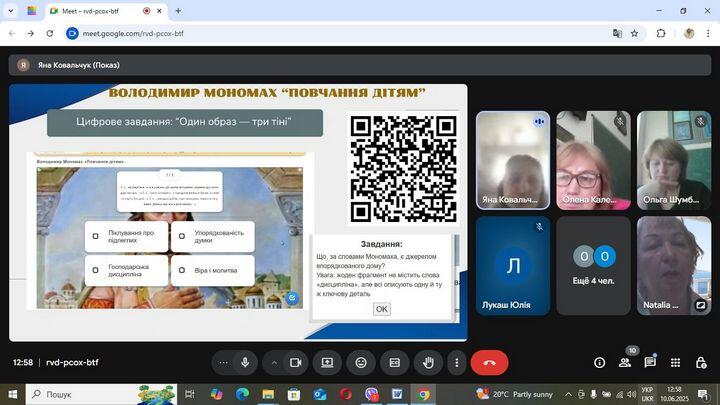Show hidden system tray icons
720x405 pixels.
pyautogui.click(x=568, y=394)
